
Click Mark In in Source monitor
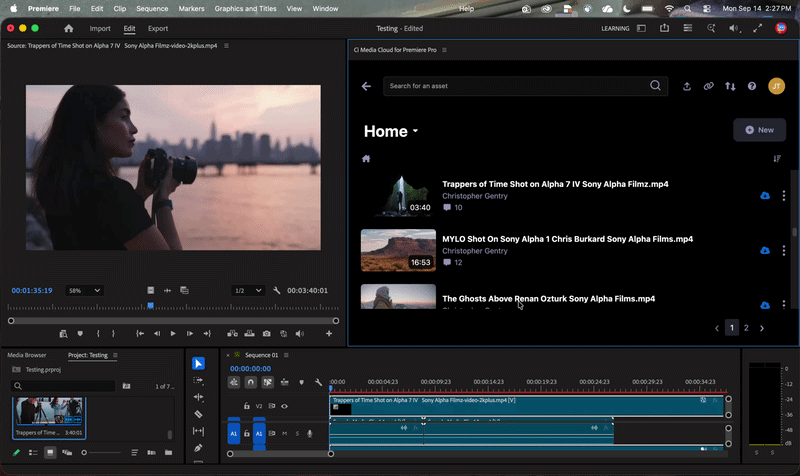tap(98, 334)
